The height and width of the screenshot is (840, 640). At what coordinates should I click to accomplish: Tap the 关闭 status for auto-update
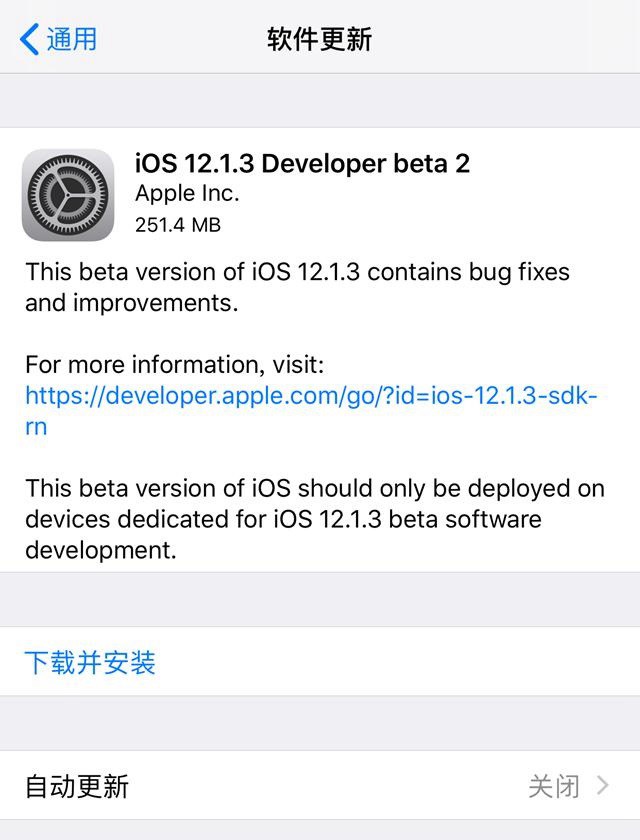coord(553,786)
